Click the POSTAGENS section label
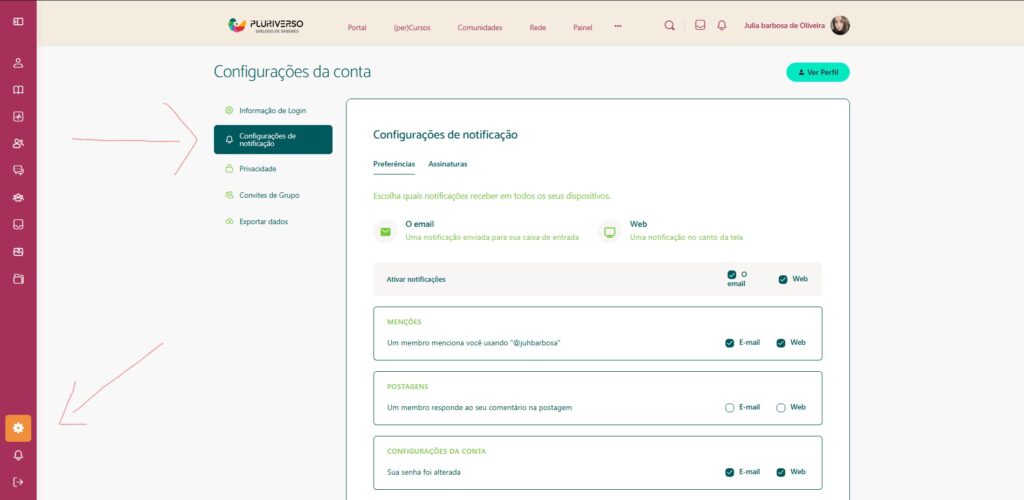The image size is (1024, 500). [408, 386]
